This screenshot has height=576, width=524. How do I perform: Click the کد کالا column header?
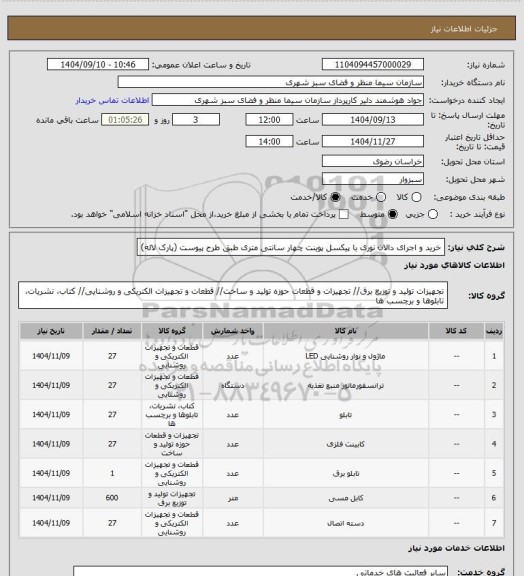456,331
